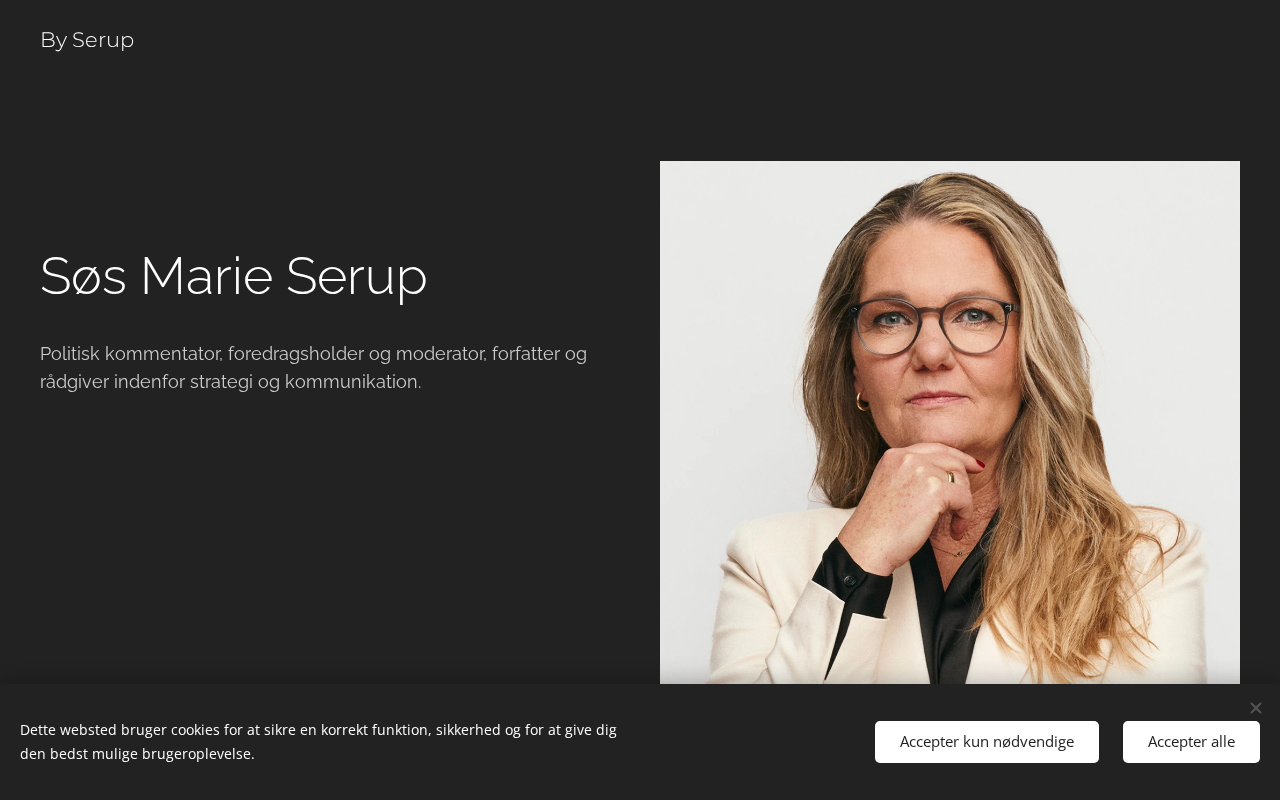This screenshot has height=800, width=1280.
Task: Click the word Marie in the main heading
Action: coord(206,276)
